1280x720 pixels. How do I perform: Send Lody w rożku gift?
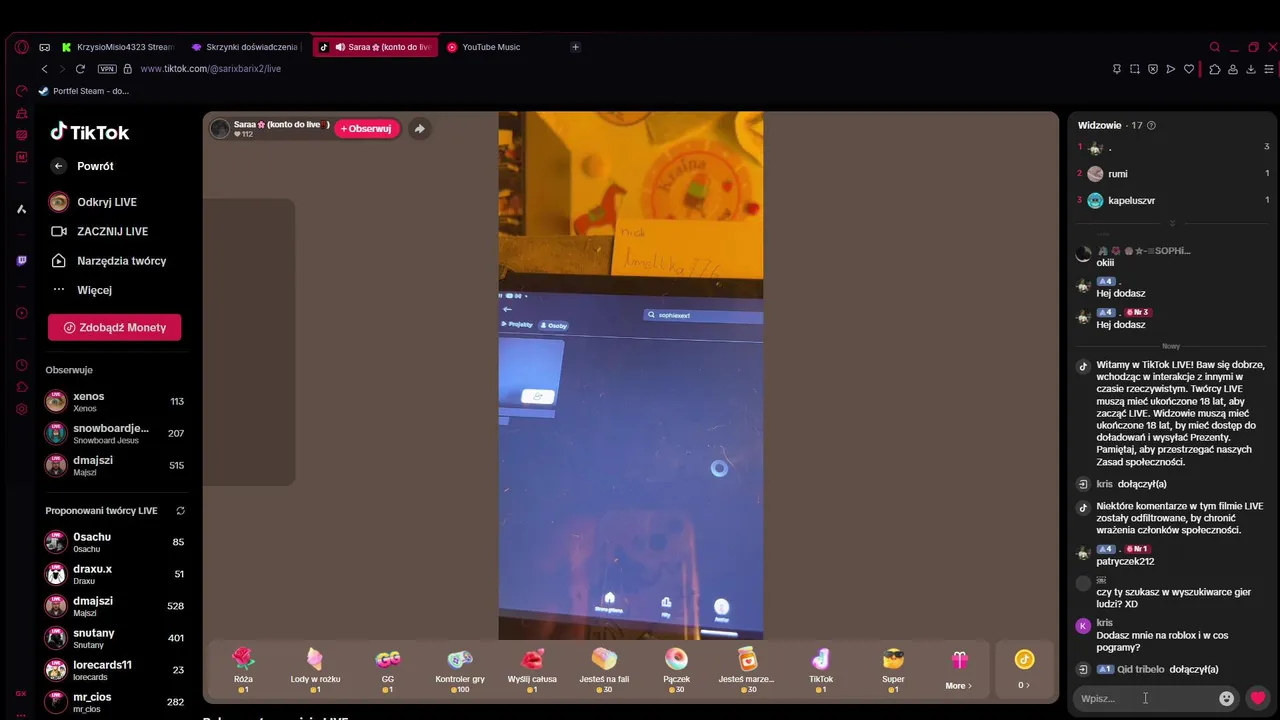(x=315, y=669)
